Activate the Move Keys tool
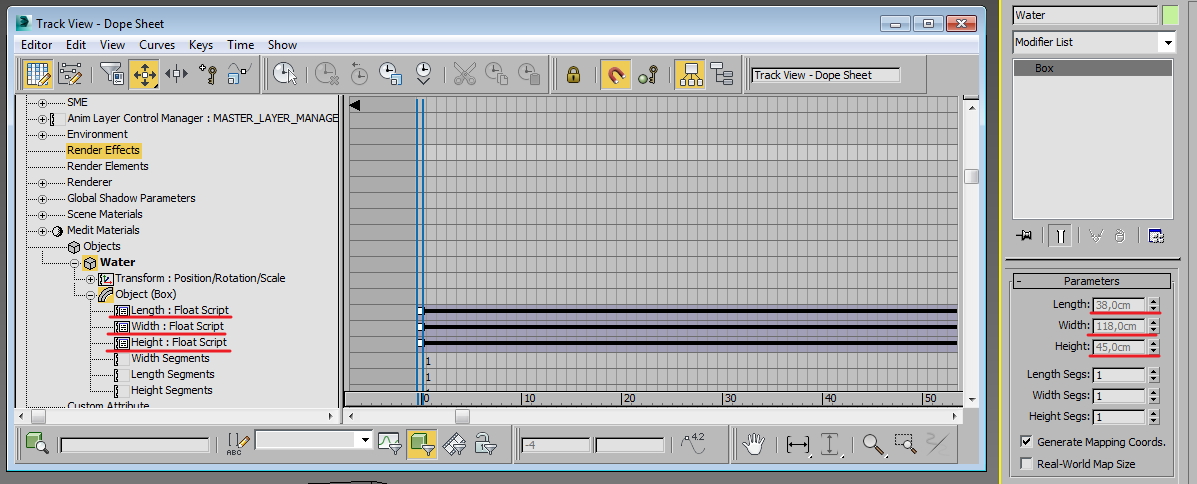This screenshot has height=484, width=1197. tap(144, 75)
